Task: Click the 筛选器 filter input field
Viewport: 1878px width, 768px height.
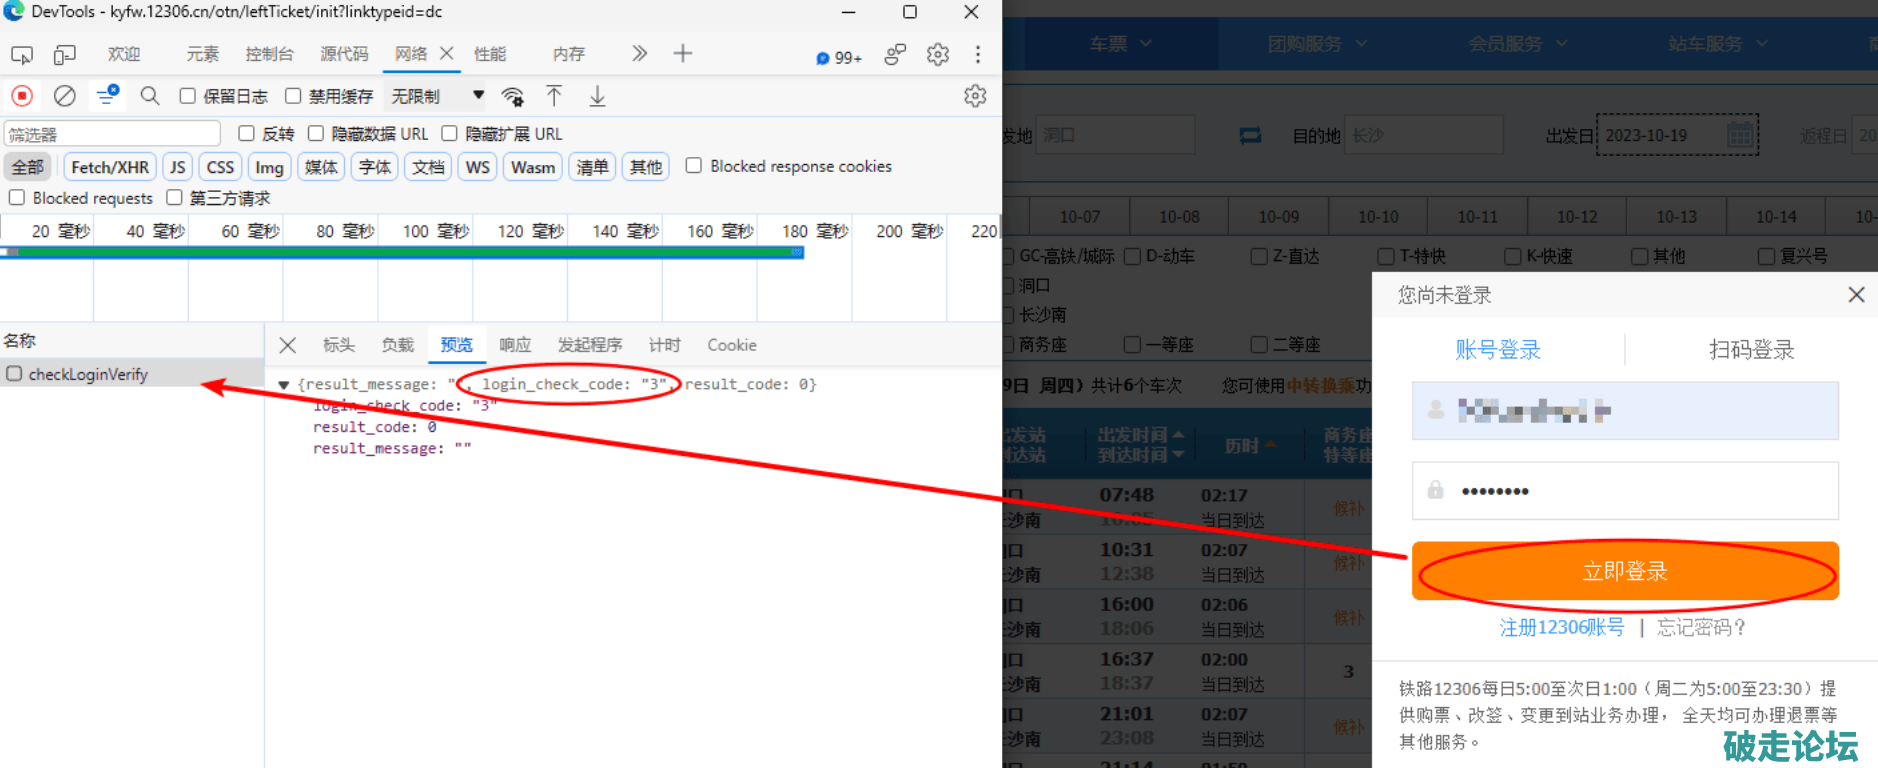Action: (112, 134)
